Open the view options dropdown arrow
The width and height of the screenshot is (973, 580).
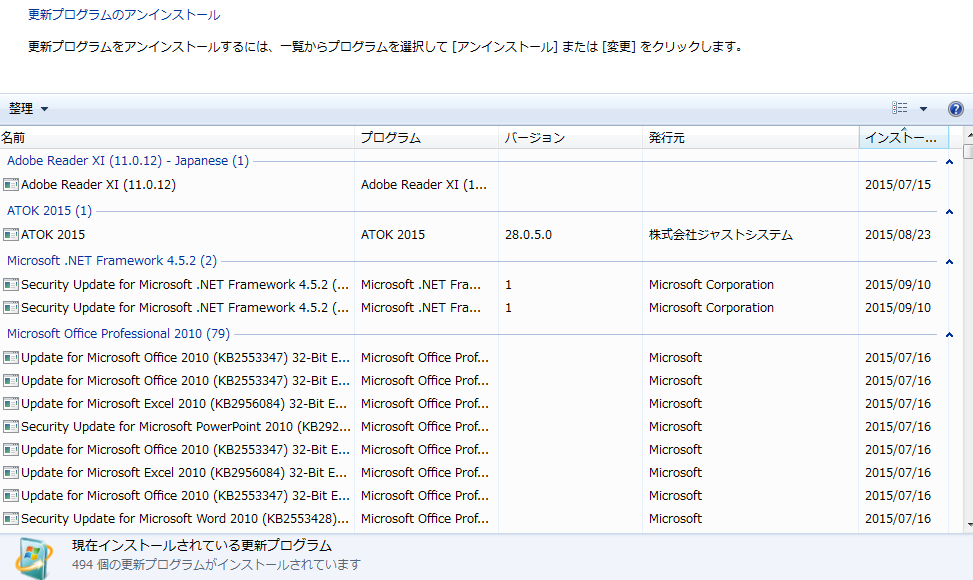point(923,109)
